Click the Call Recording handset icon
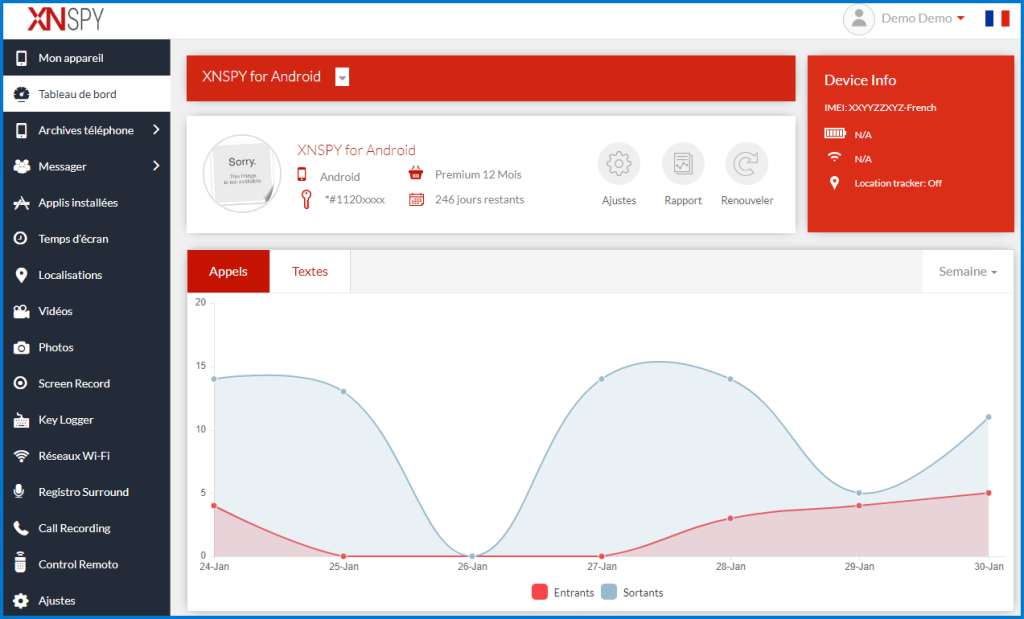Image resolution: width=1024 pixels, height=619 pixels. coord(21,528)
